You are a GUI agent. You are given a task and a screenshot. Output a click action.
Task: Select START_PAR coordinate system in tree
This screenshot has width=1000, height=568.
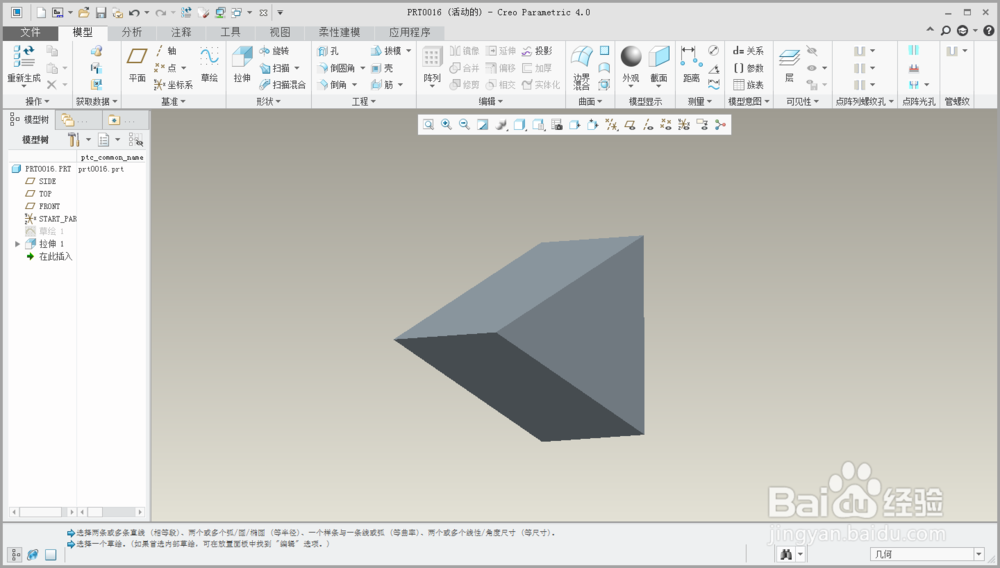tap(50, 219)
